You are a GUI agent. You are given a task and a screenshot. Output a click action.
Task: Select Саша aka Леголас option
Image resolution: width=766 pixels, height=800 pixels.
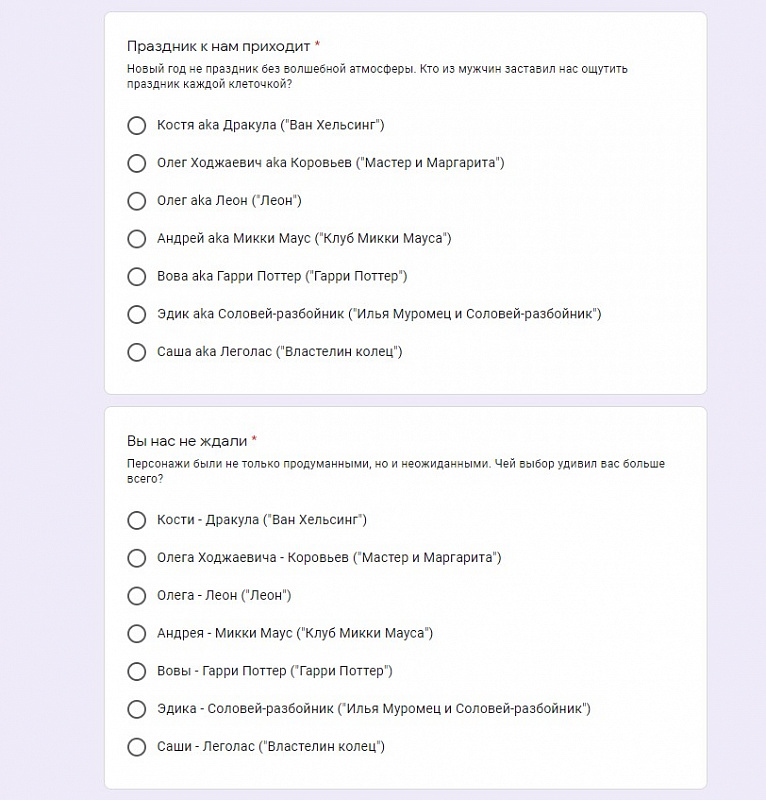coord(136,352)
